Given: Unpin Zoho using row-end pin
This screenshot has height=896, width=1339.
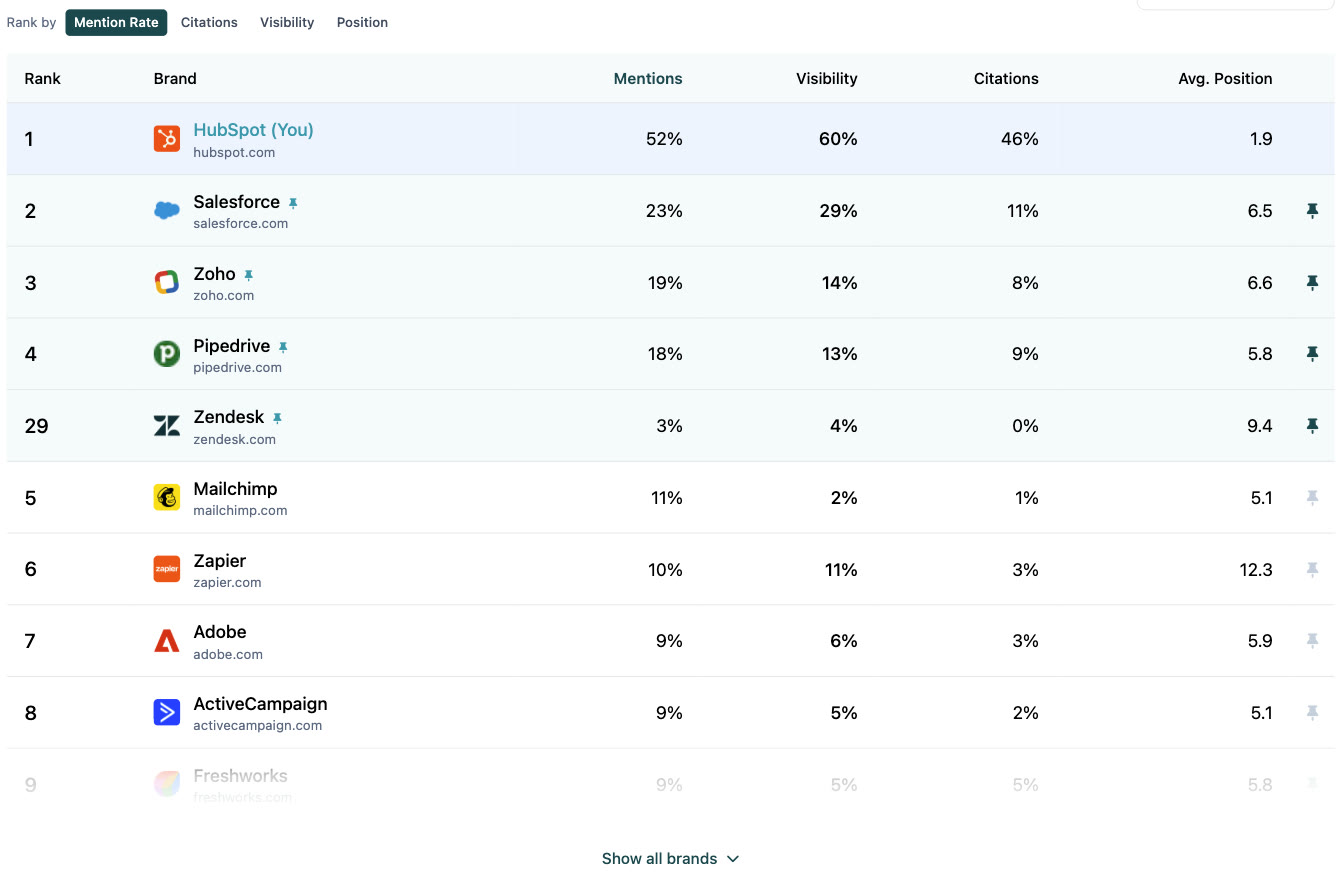Looking at the screenshot, I should tap(1313, 283).
